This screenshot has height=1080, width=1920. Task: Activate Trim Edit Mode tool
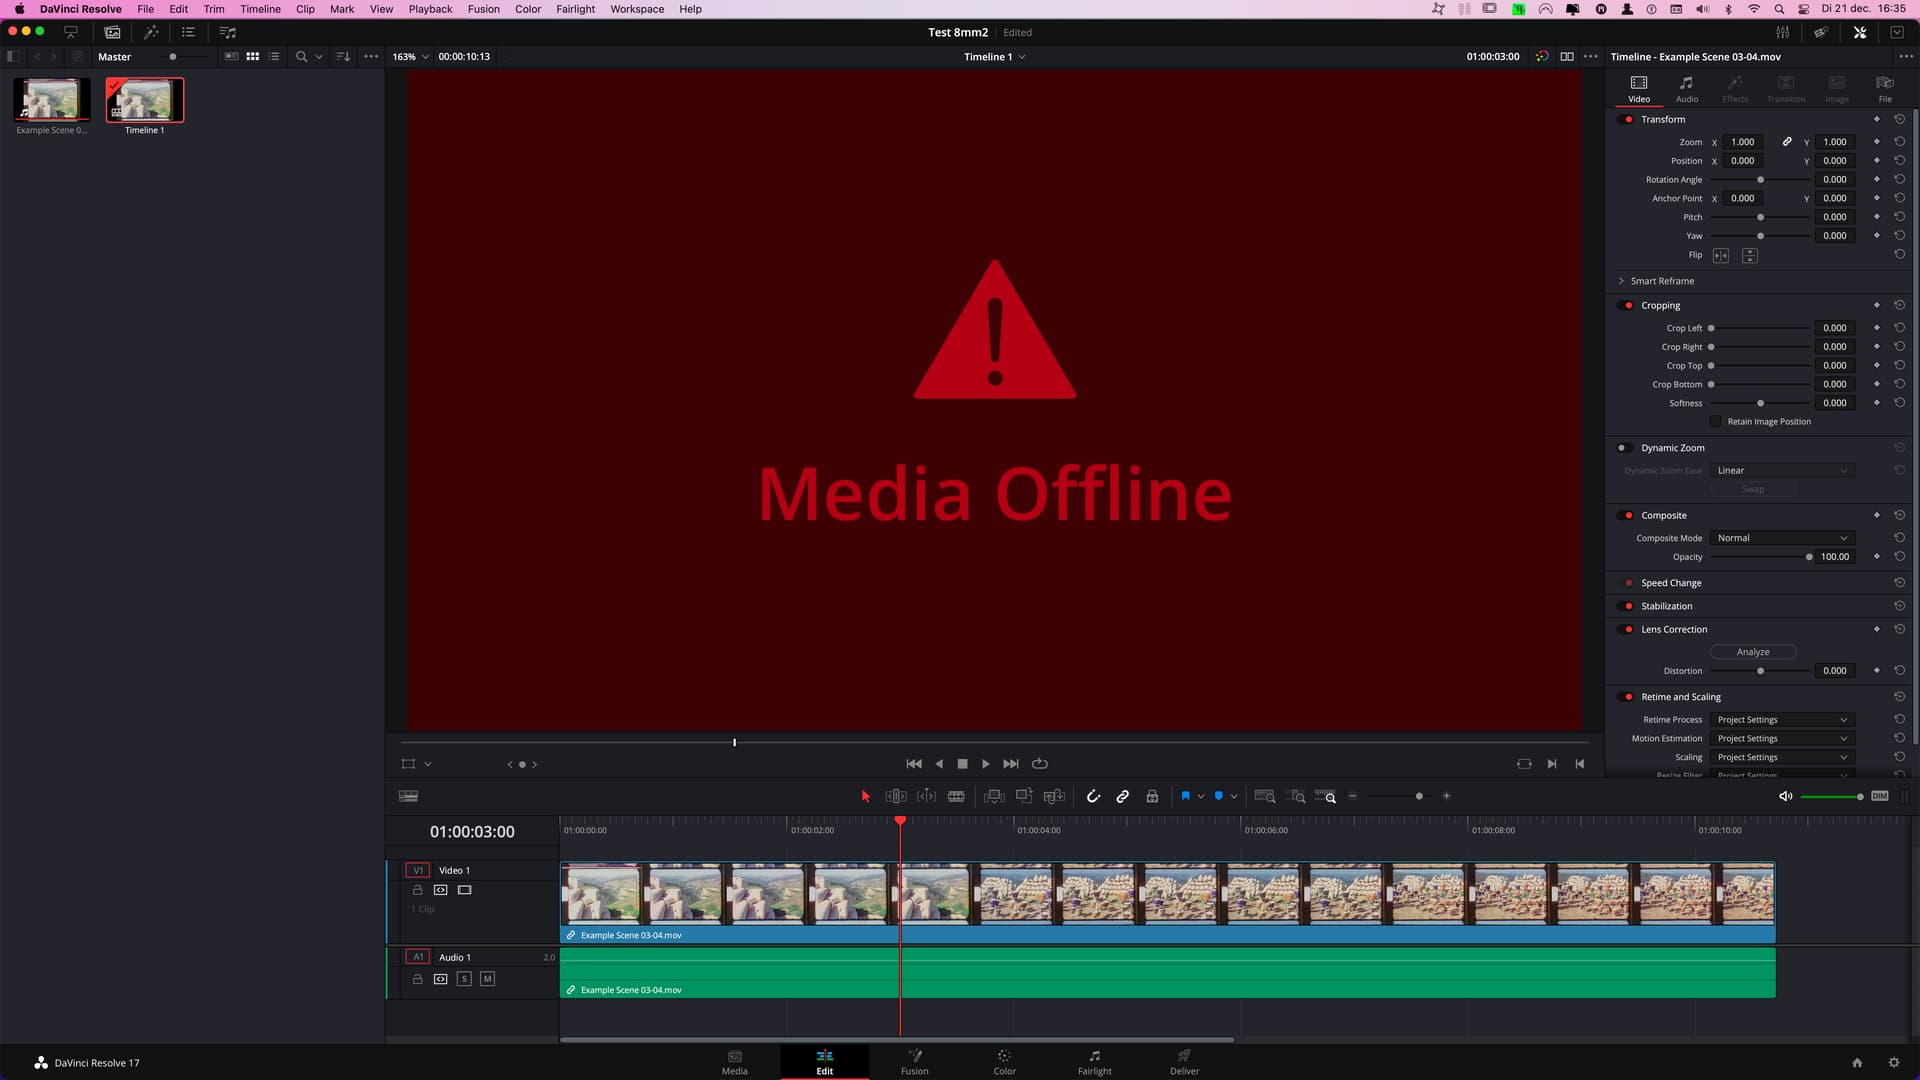point(896,797)
